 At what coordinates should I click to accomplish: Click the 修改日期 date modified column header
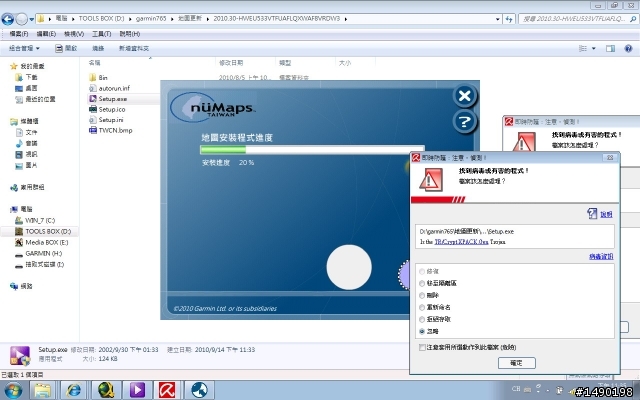point(231,63)
